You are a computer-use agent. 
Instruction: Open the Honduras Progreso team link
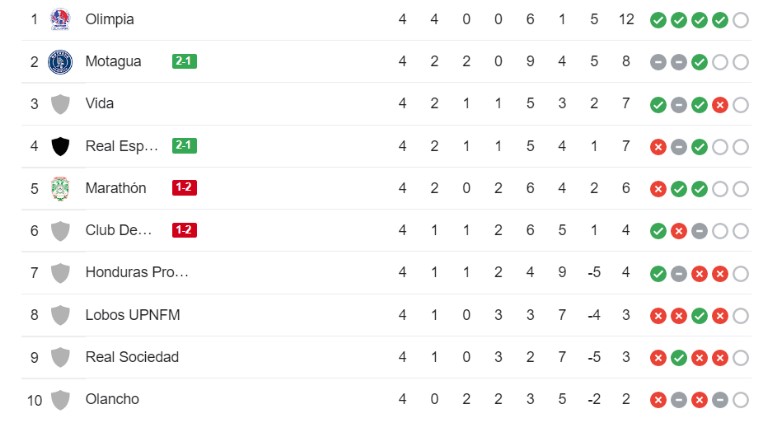tap(137, 272)
